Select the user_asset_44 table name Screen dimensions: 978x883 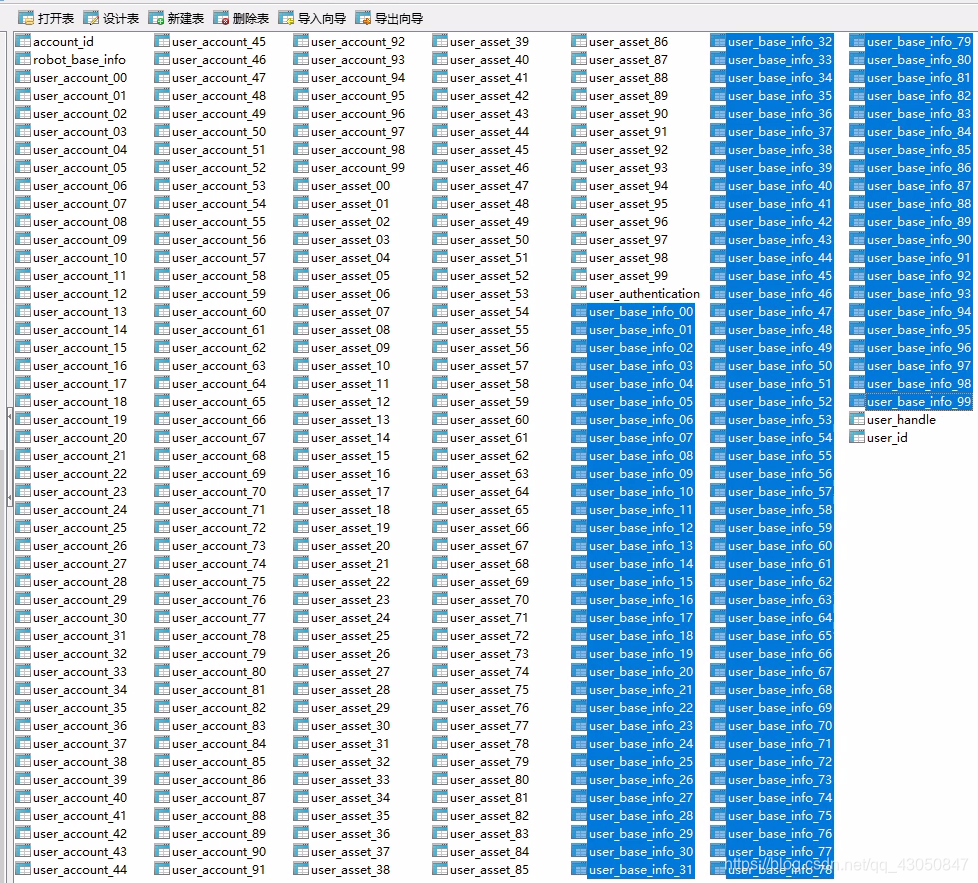tap(490, 132)
